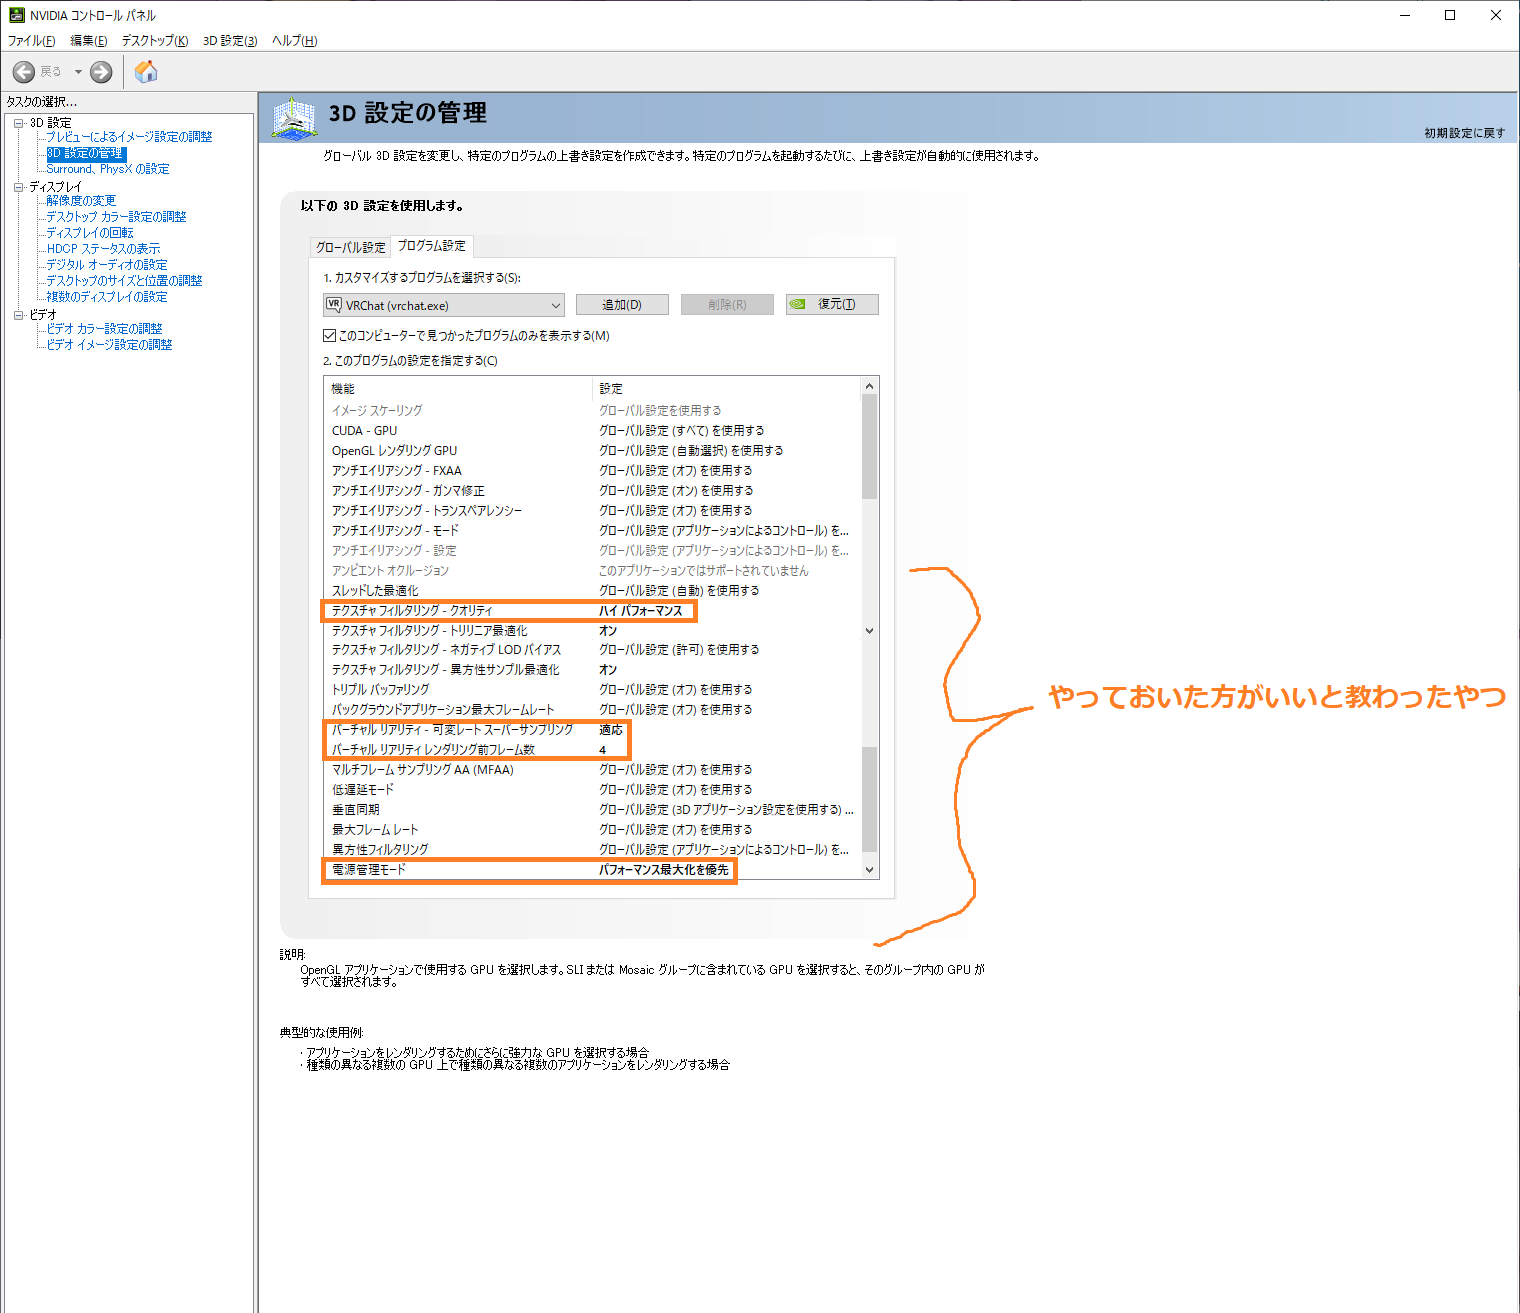Screen dimensions: 1520x1313
Task: Select 3D 設定の管理 in the tree
Action: [x=86, y=153]
